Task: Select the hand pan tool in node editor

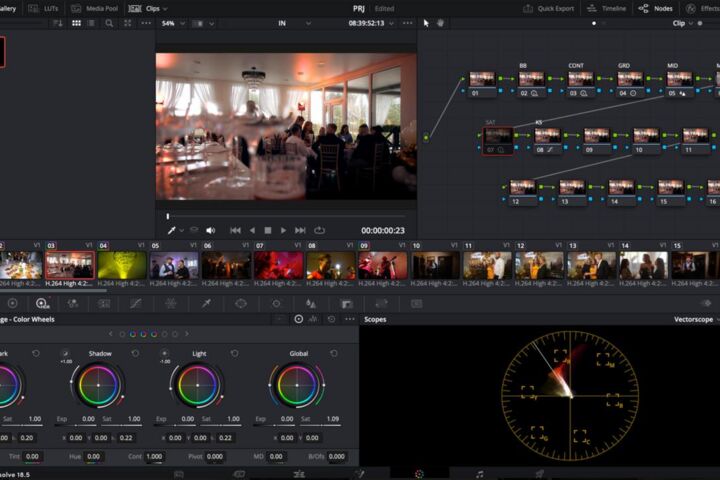Action: [440, 23]
